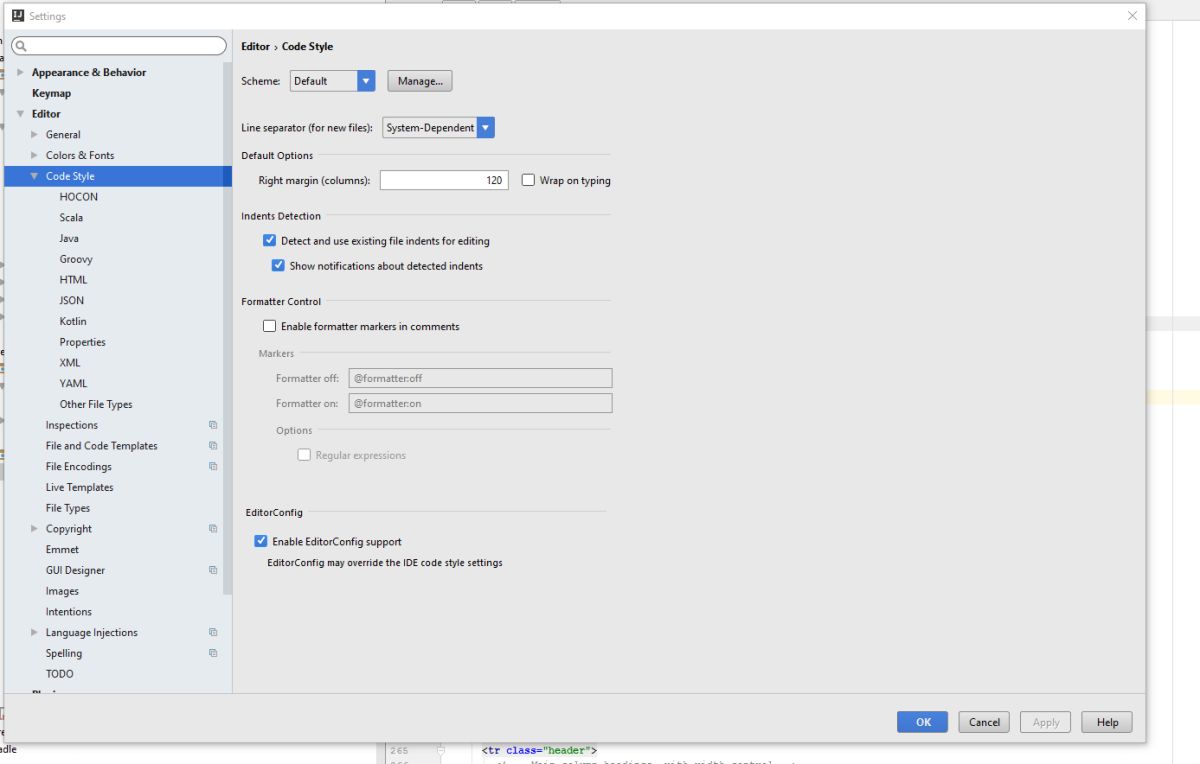The width and height of the screenshot is (1200, 764).
Task: Click project-level icon next to Copyright
Action: [213, 528]
